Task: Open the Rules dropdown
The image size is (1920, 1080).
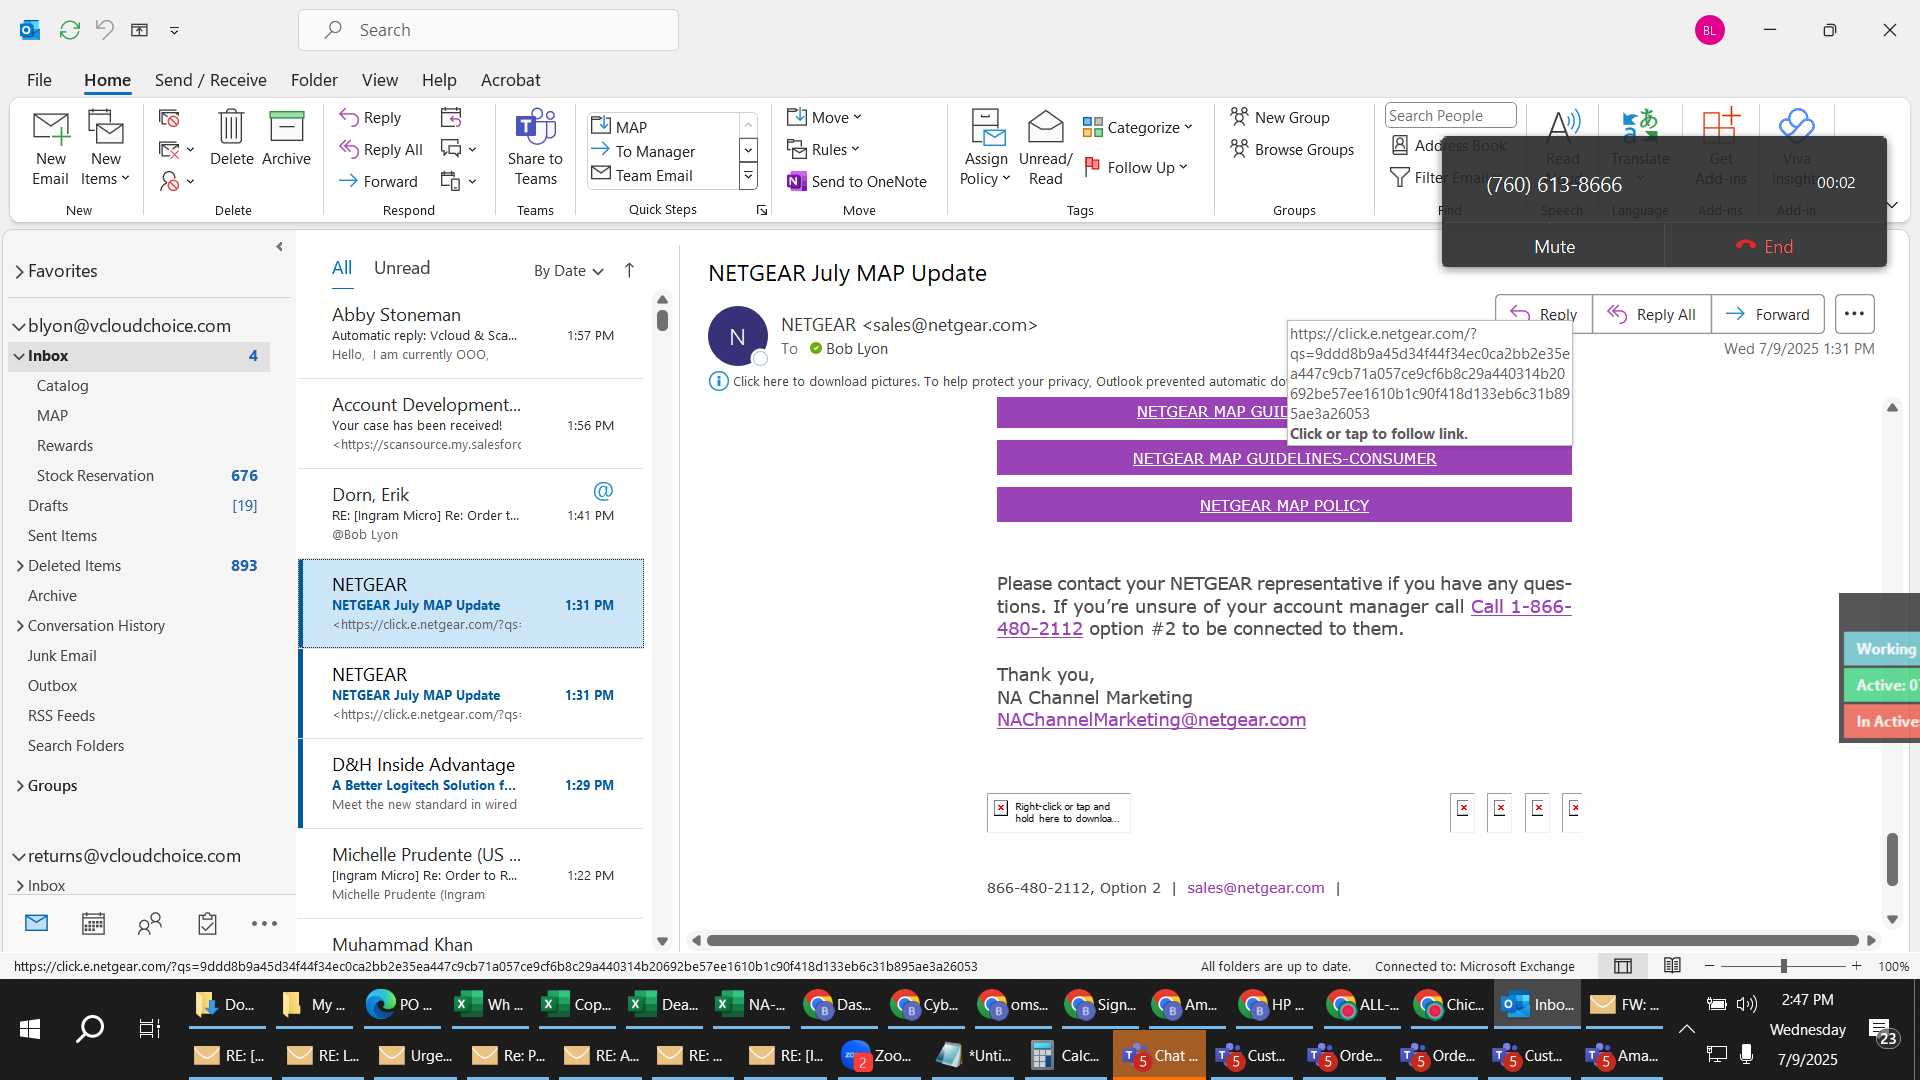Action: tap(823, 149)
